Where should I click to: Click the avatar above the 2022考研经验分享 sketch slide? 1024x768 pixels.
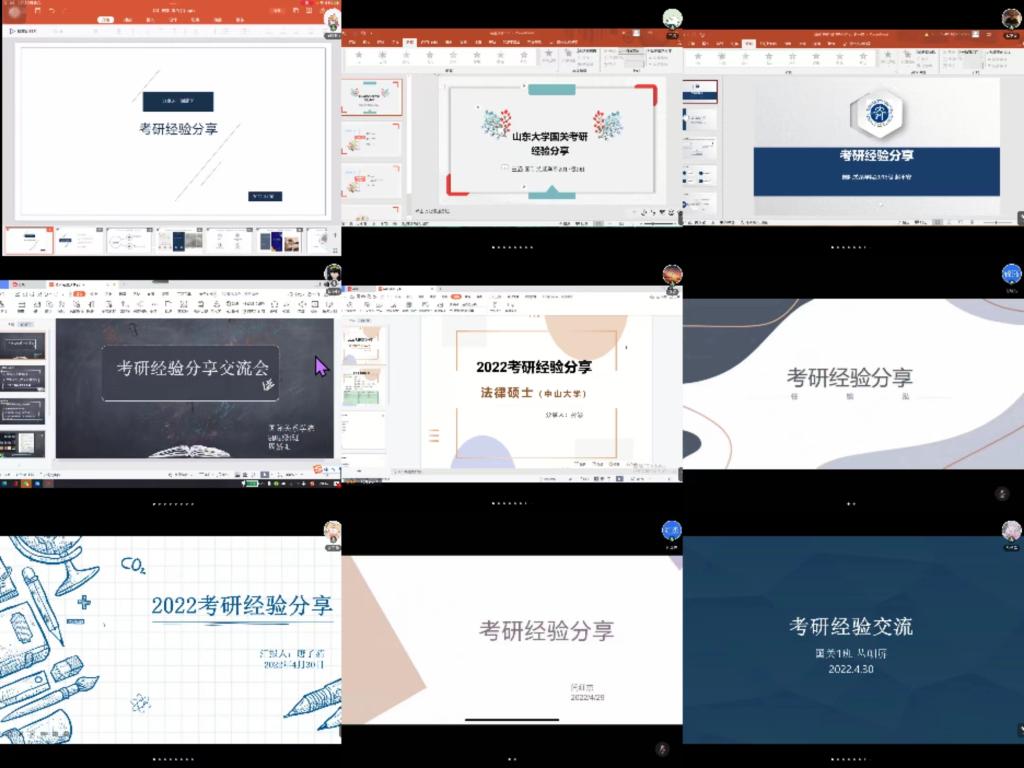[332, 532]
